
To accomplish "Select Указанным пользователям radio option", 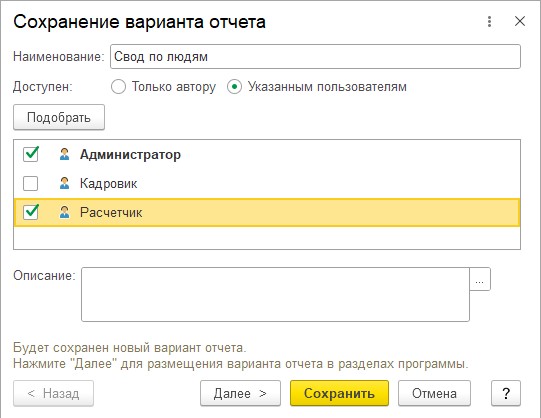I will click(x=234, y=87).
